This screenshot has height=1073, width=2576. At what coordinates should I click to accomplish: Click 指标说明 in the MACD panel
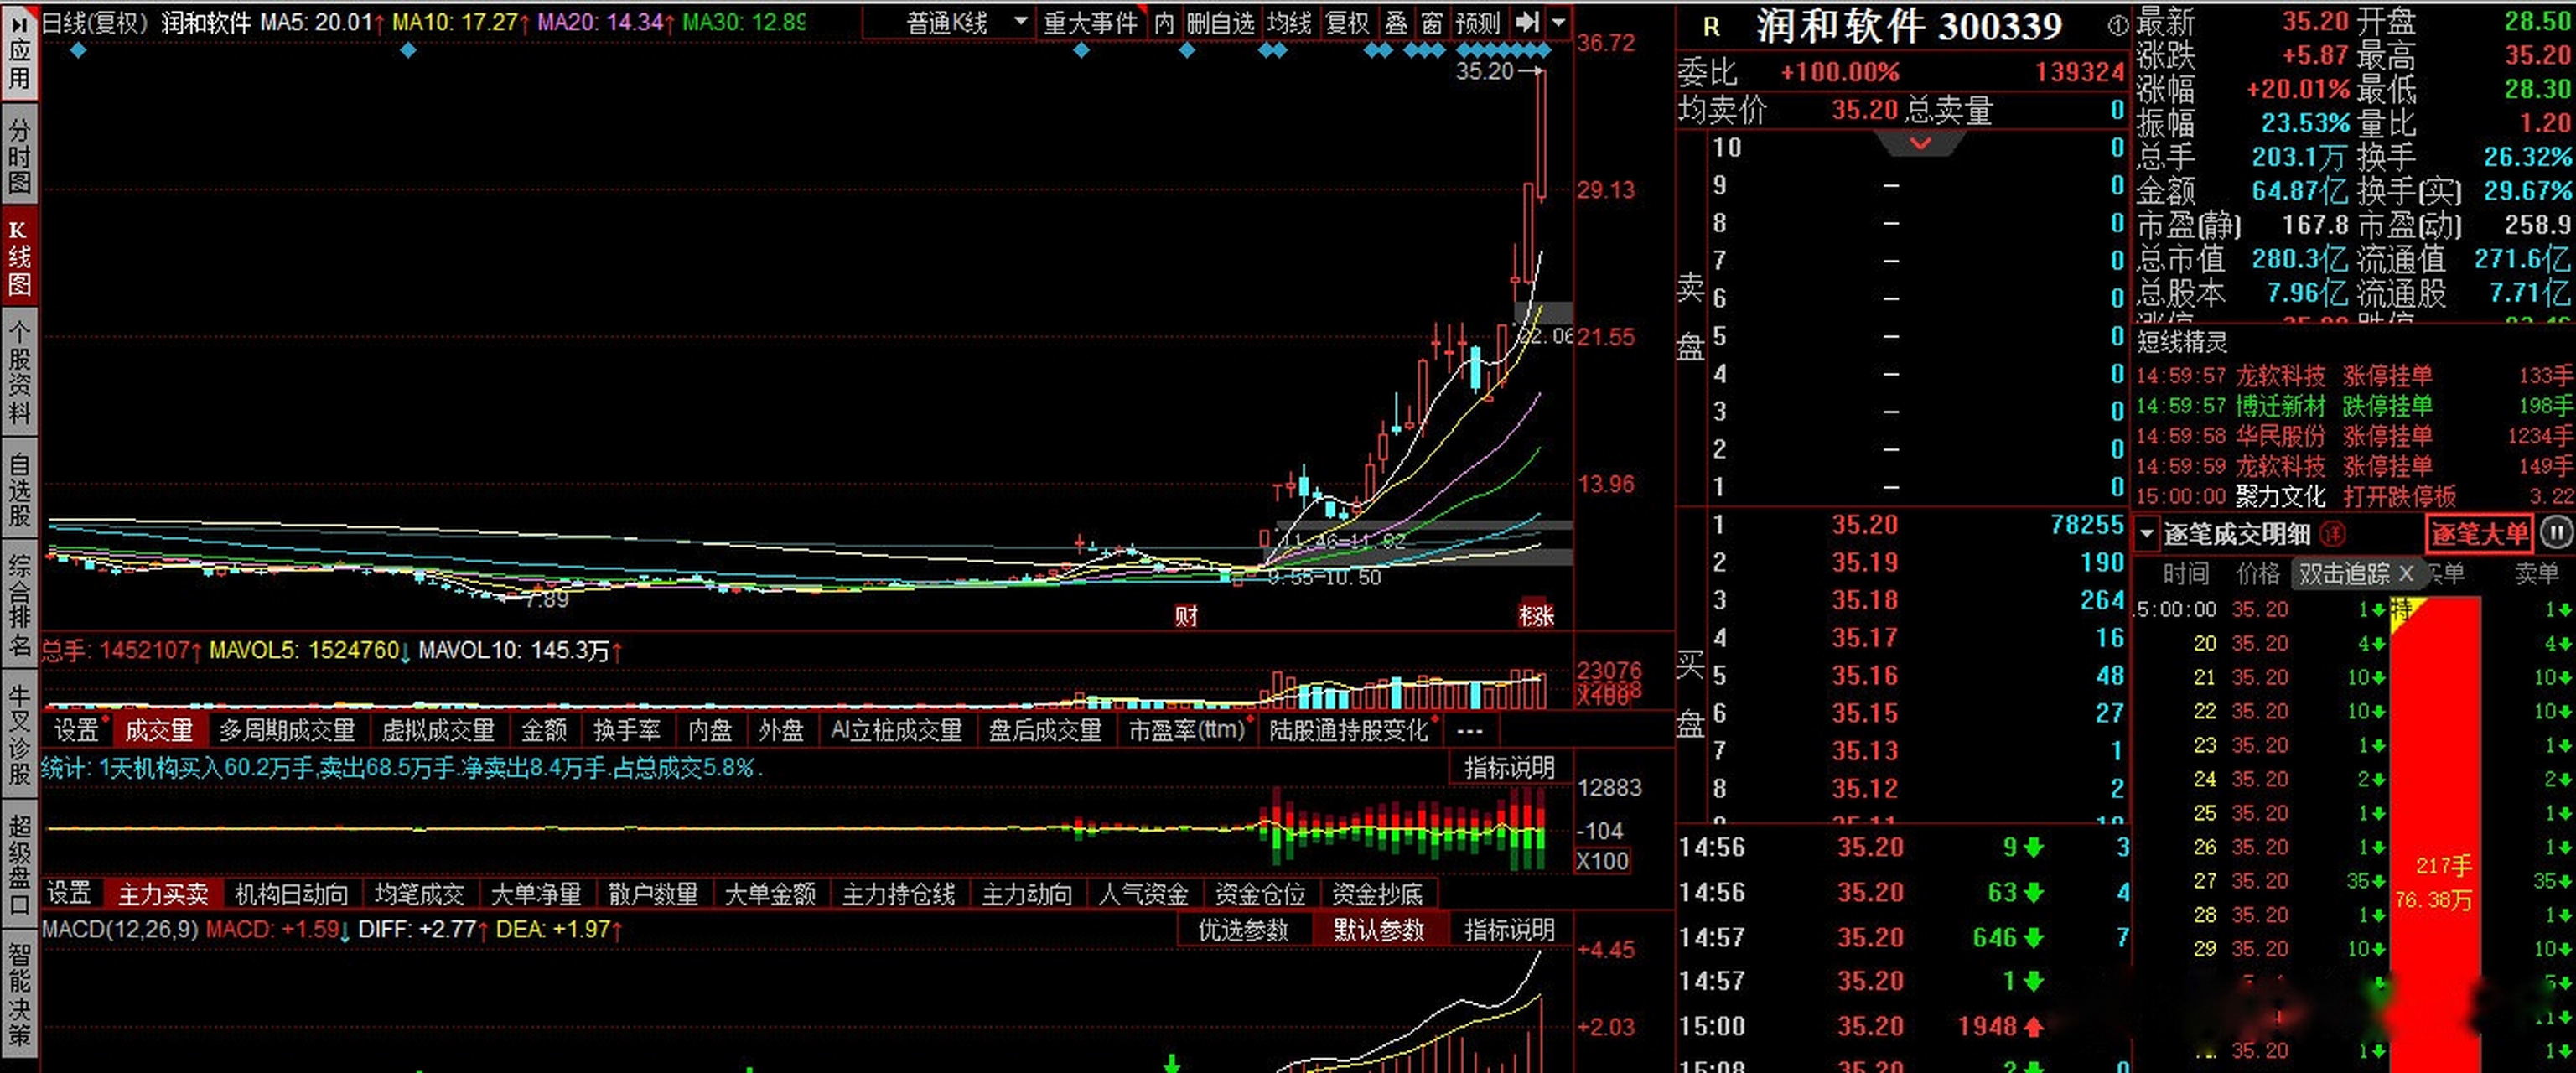point(1509,929)
